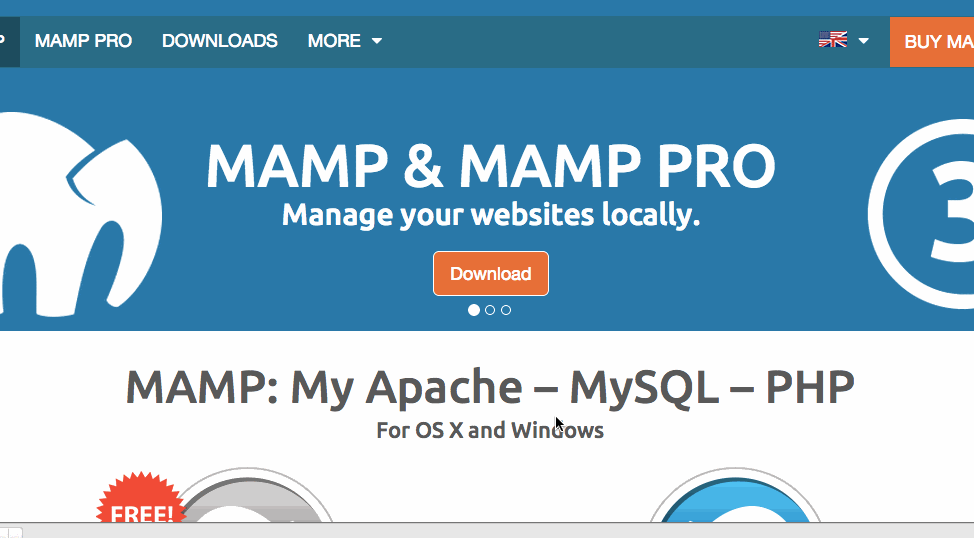Click the 'For OS X and Windows' subheading
This screenshot has width=974, height=538.
pos(490,430)
